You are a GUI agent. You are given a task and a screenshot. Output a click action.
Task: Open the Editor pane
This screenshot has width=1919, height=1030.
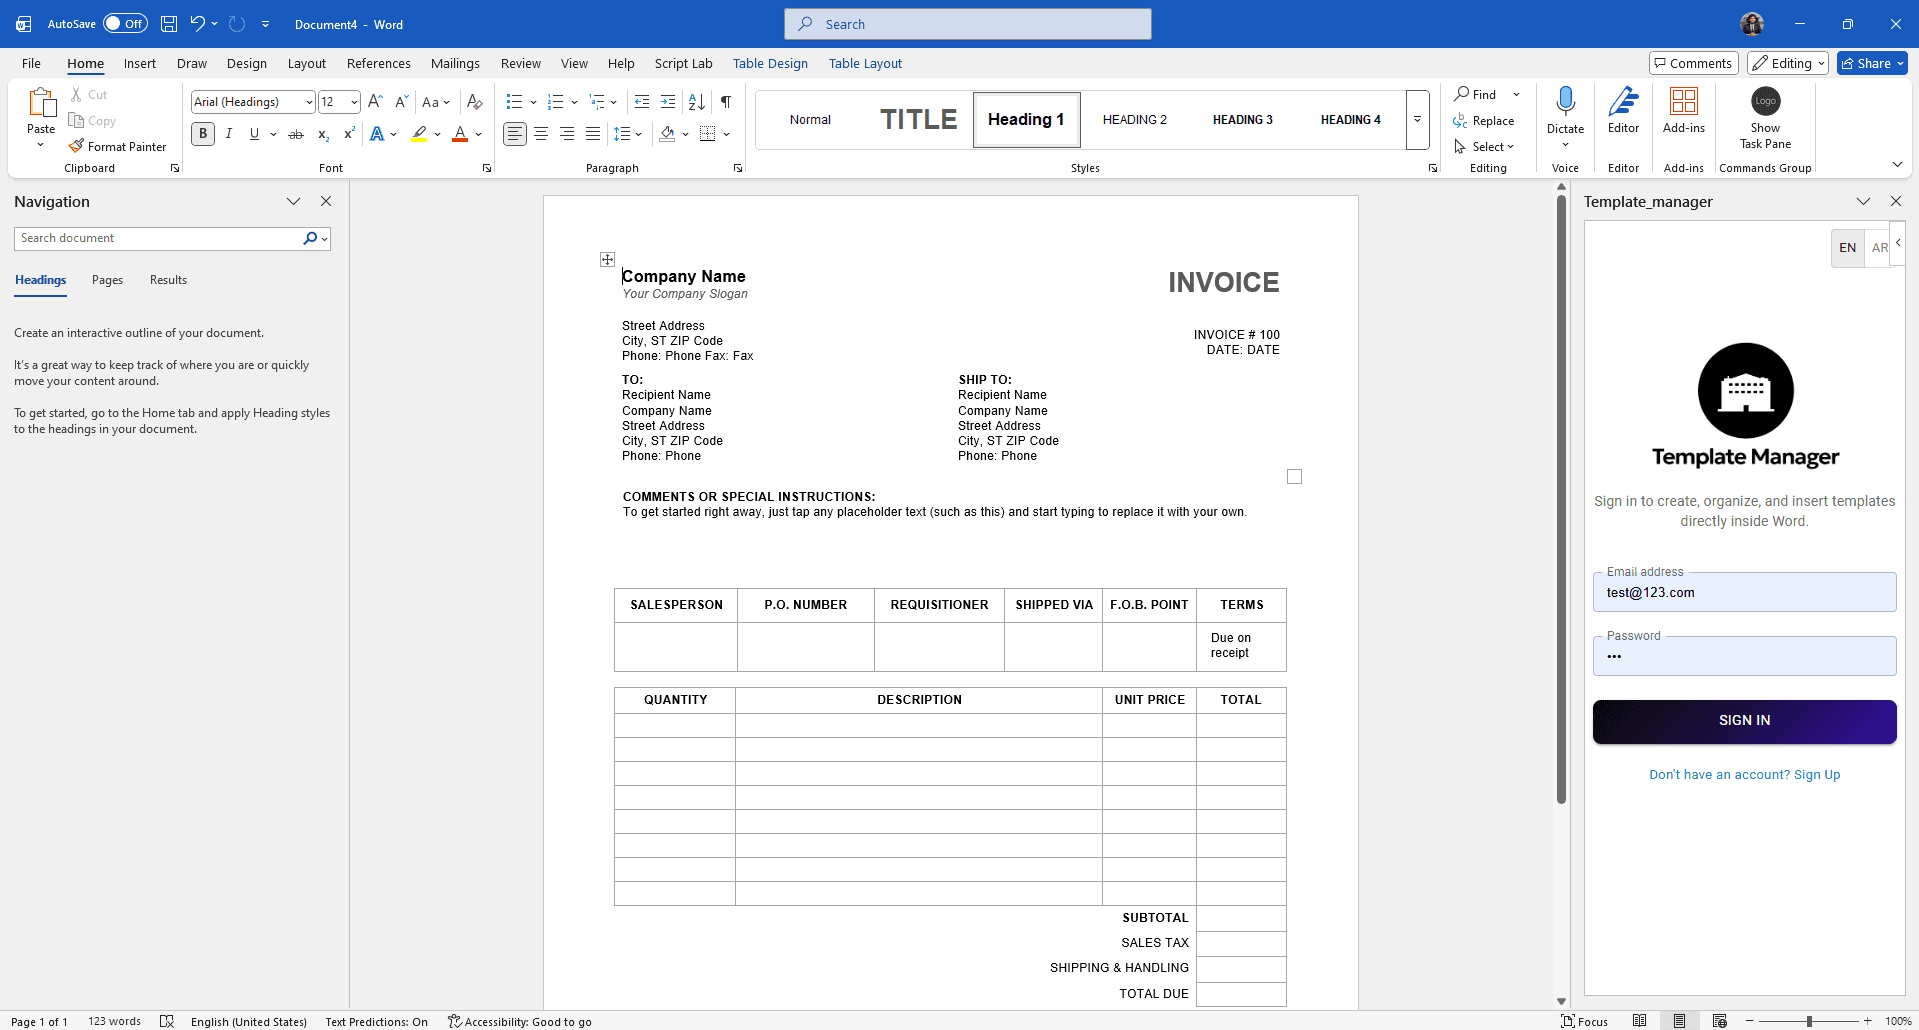(x=1623, y=110)
